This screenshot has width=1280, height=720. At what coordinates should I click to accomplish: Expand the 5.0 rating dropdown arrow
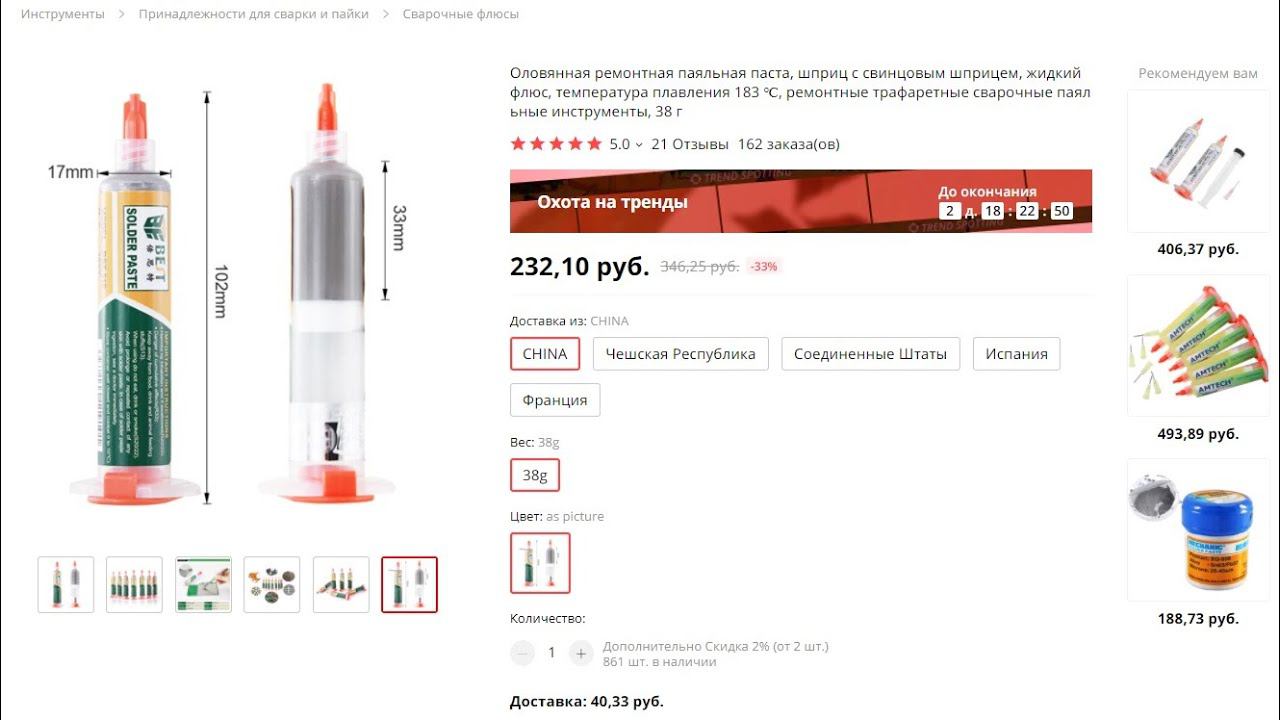pyautogui.click(x=639, y=145)
